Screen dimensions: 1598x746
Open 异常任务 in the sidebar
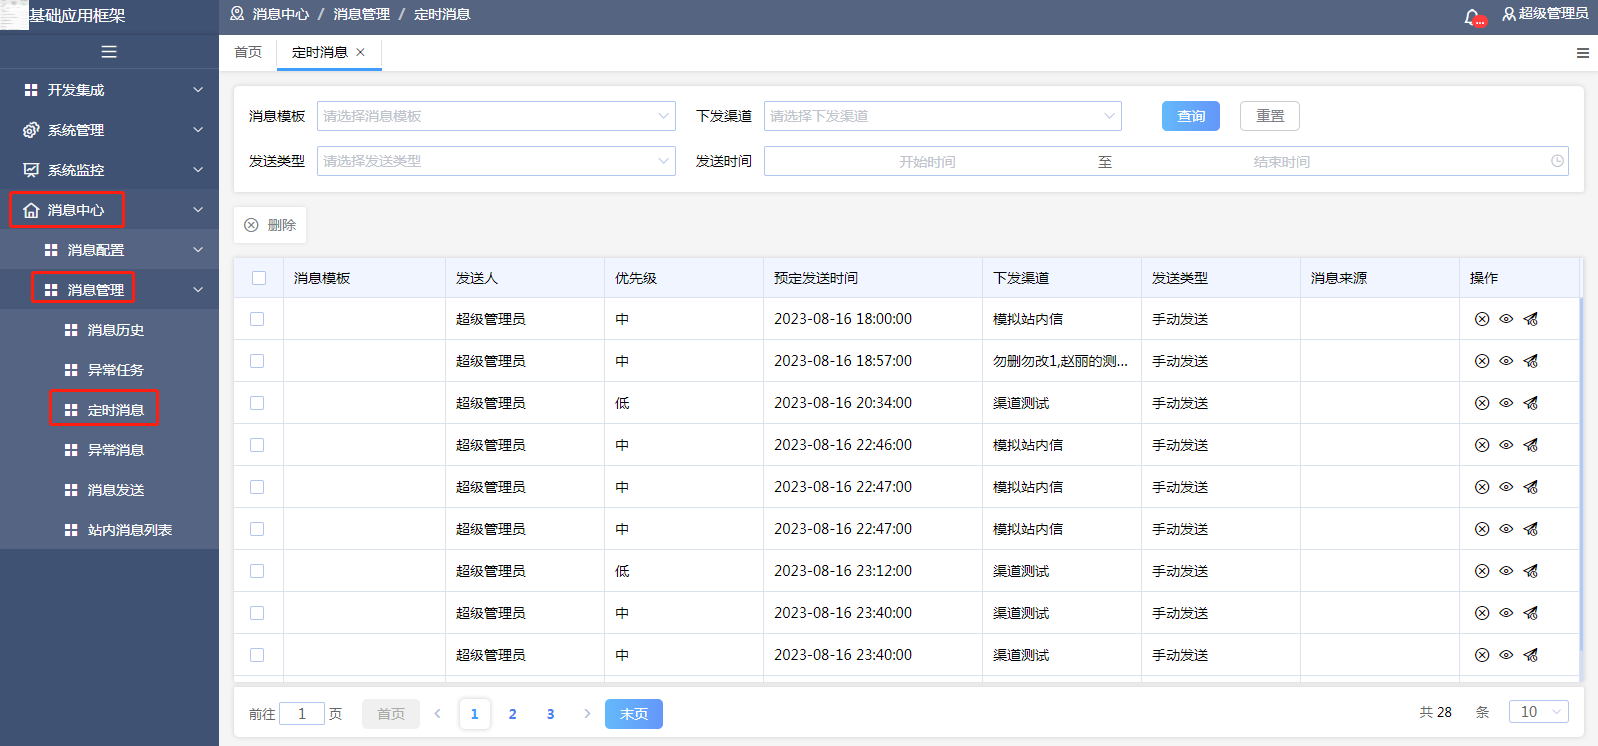point(116,370)
